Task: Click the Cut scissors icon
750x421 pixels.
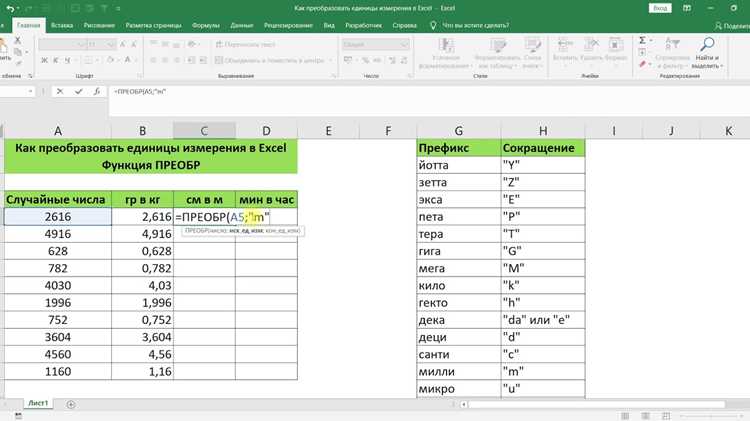Action: tap(18, 40)
